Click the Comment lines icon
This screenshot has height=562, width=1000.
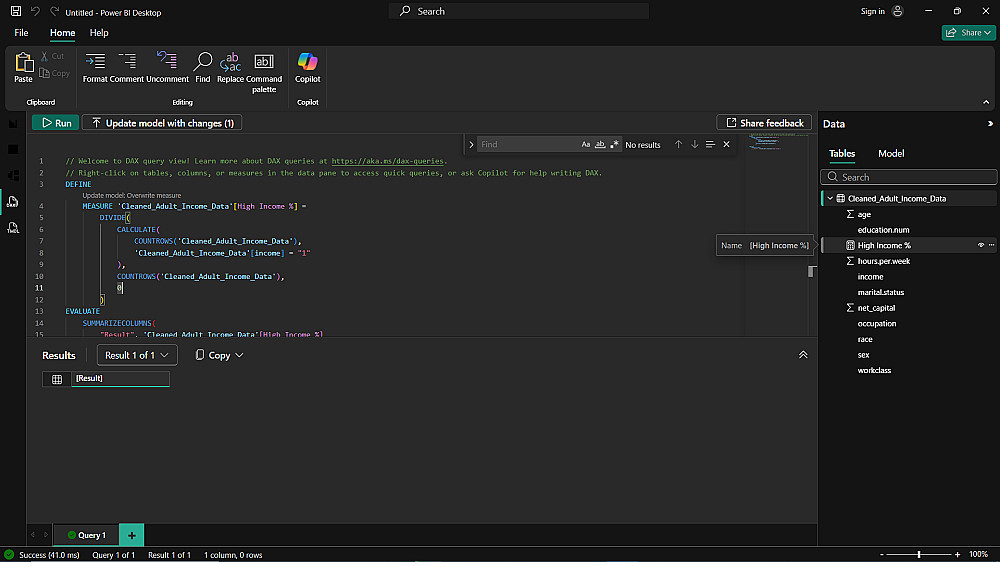[127, 63]
